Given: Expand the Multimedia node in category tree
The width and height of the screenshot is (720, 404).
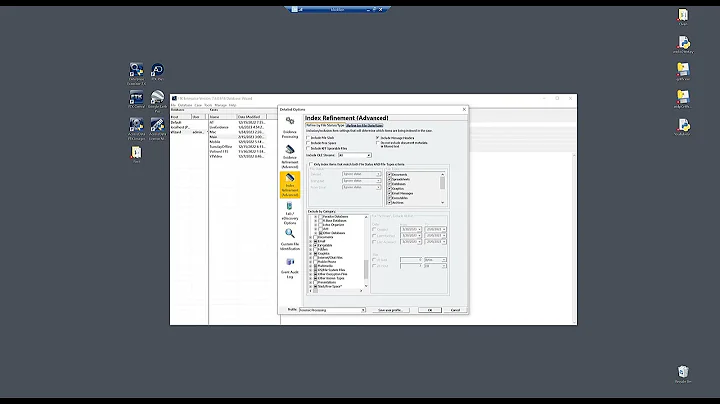Looking at the screenshot, I should 310,266.
